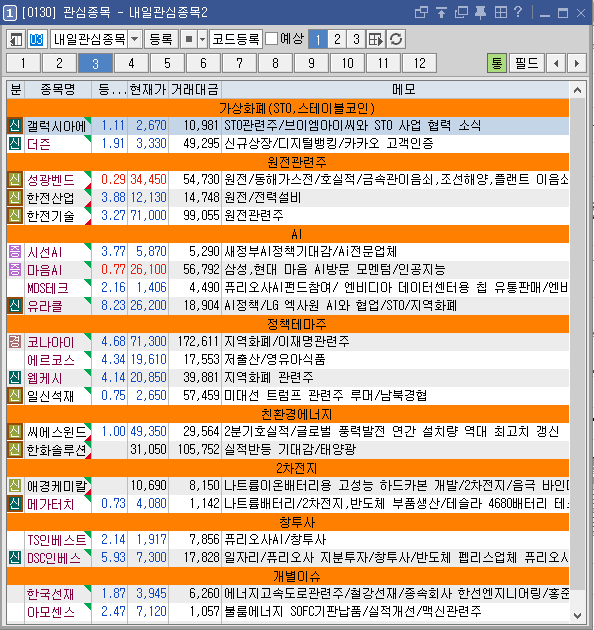594x630 pixels.
Task: Select the 한전기술 stock name
Action: pyautogui.click(x=51, y=216)
